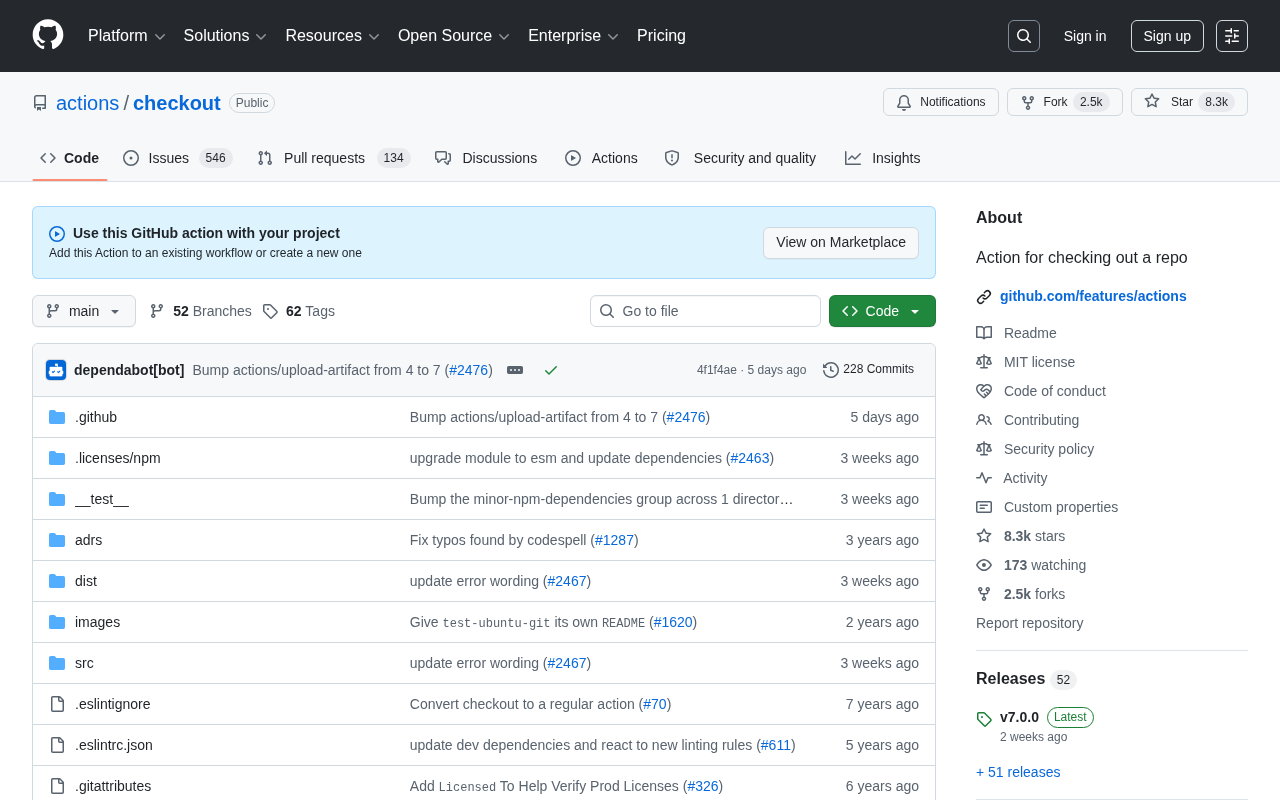The width and height of the screenshot is (1280, 800).
Task: Click the scale icon beside MIT license
Action: click(x=984, y=362)
